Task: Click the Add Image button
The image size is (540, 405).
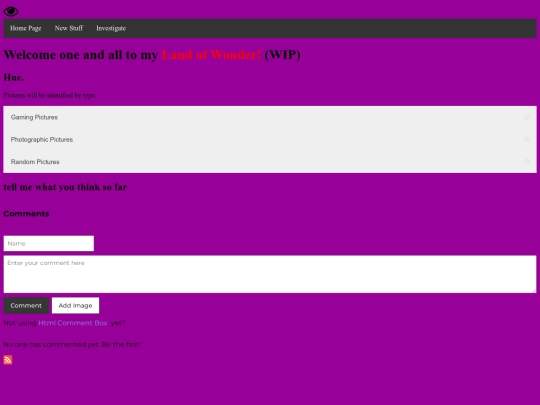Action: 75,305
